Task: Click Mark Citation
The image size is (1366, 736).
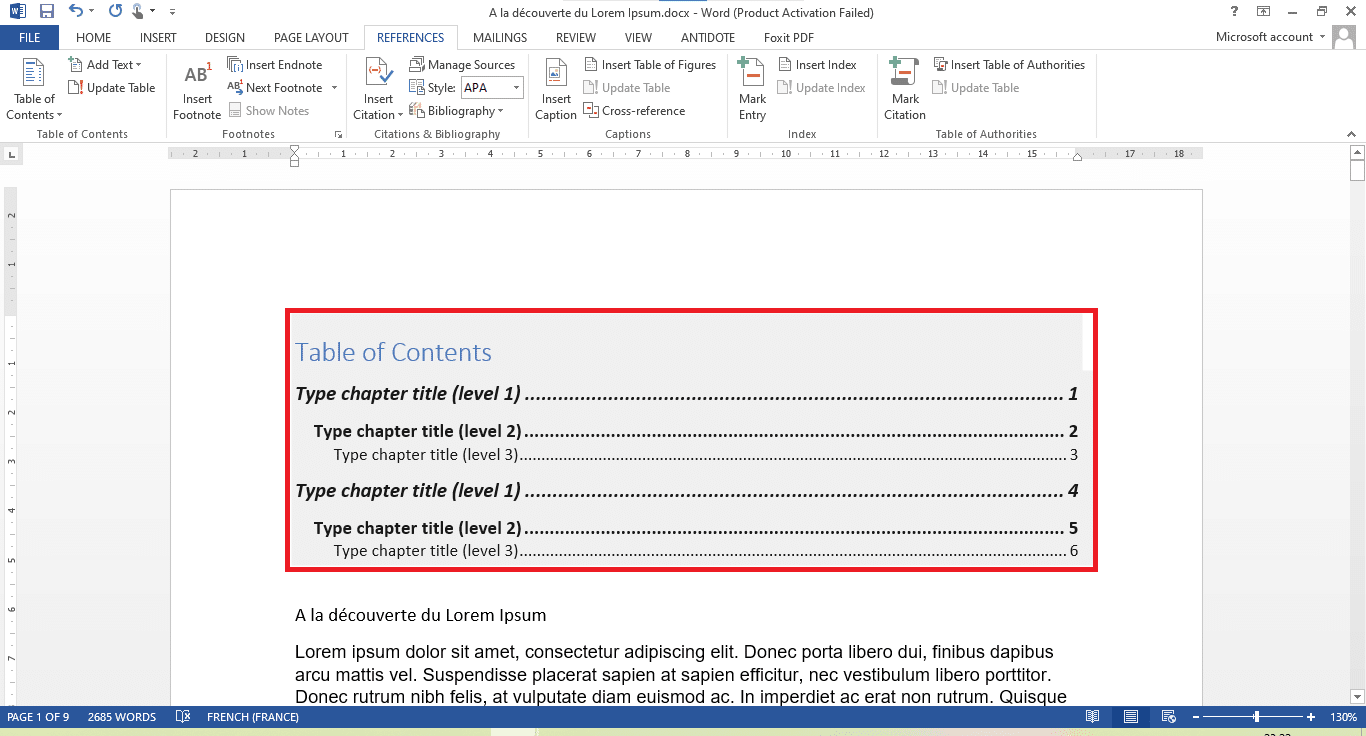Action: click(x=905, y=90)
